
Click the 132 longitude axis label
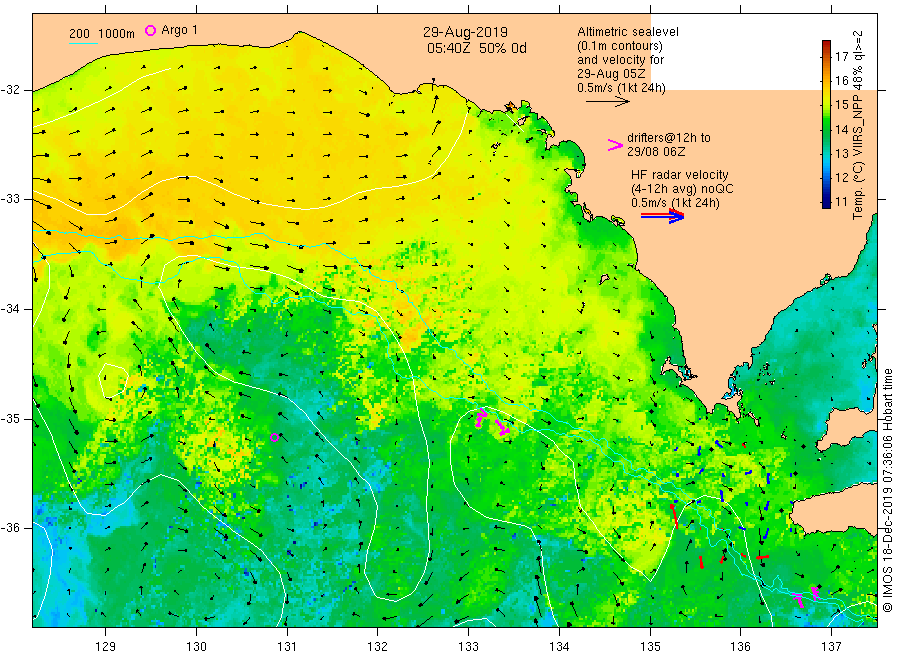378,647
